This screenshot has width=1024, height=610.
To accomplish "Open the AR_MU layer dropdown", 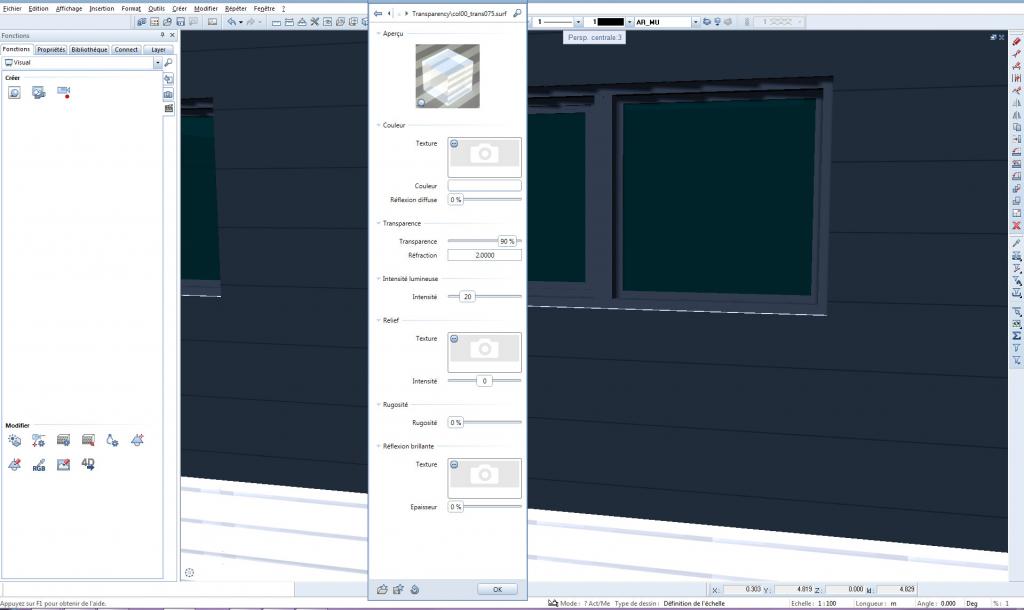I will point(695,22).
